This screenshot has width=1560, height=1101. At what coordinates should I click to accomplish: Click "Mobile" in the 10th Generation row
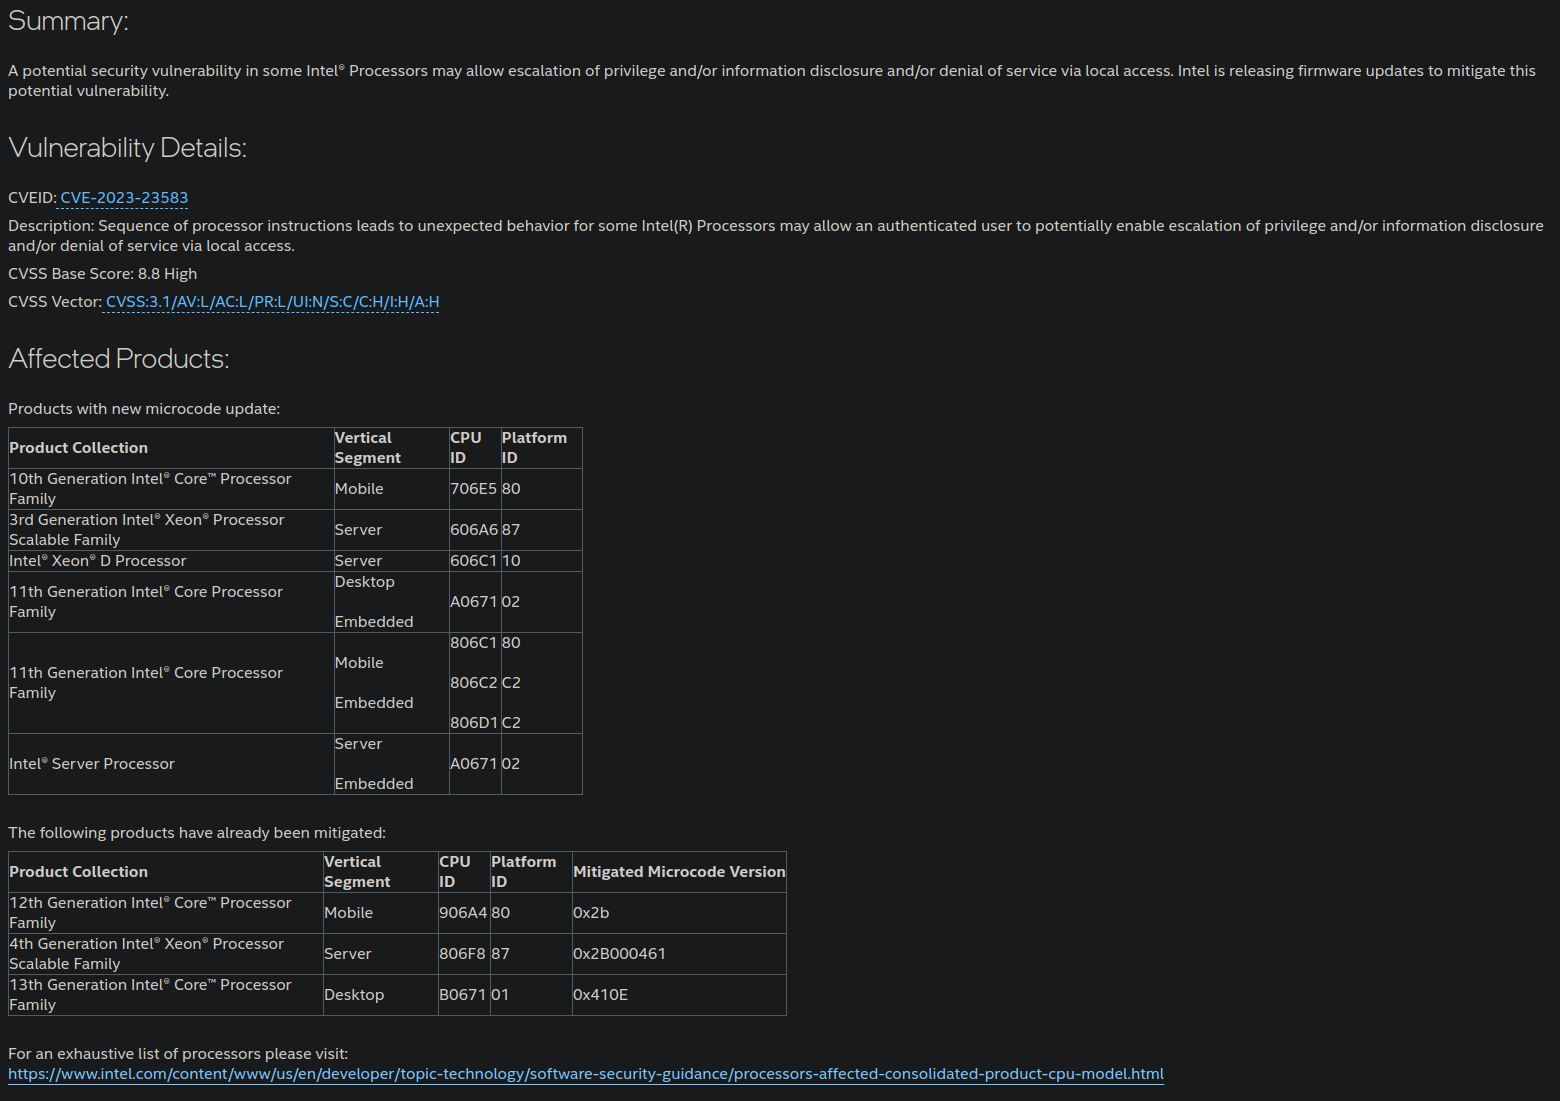click(359, 489)
